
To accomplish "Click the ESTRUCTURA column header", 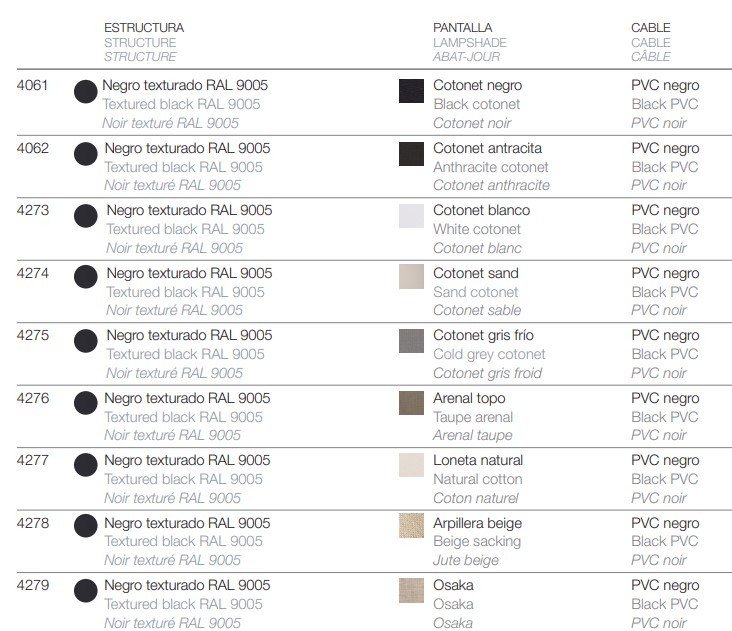I will click(144, 28).
